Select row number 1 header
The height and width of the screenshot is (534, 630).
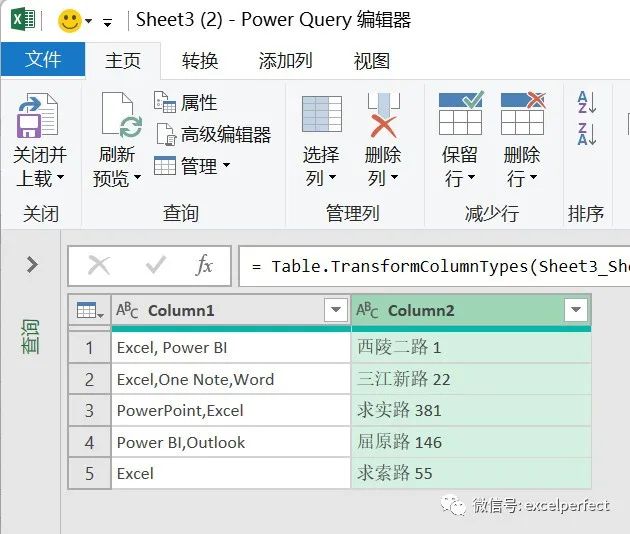click(89, 348)
